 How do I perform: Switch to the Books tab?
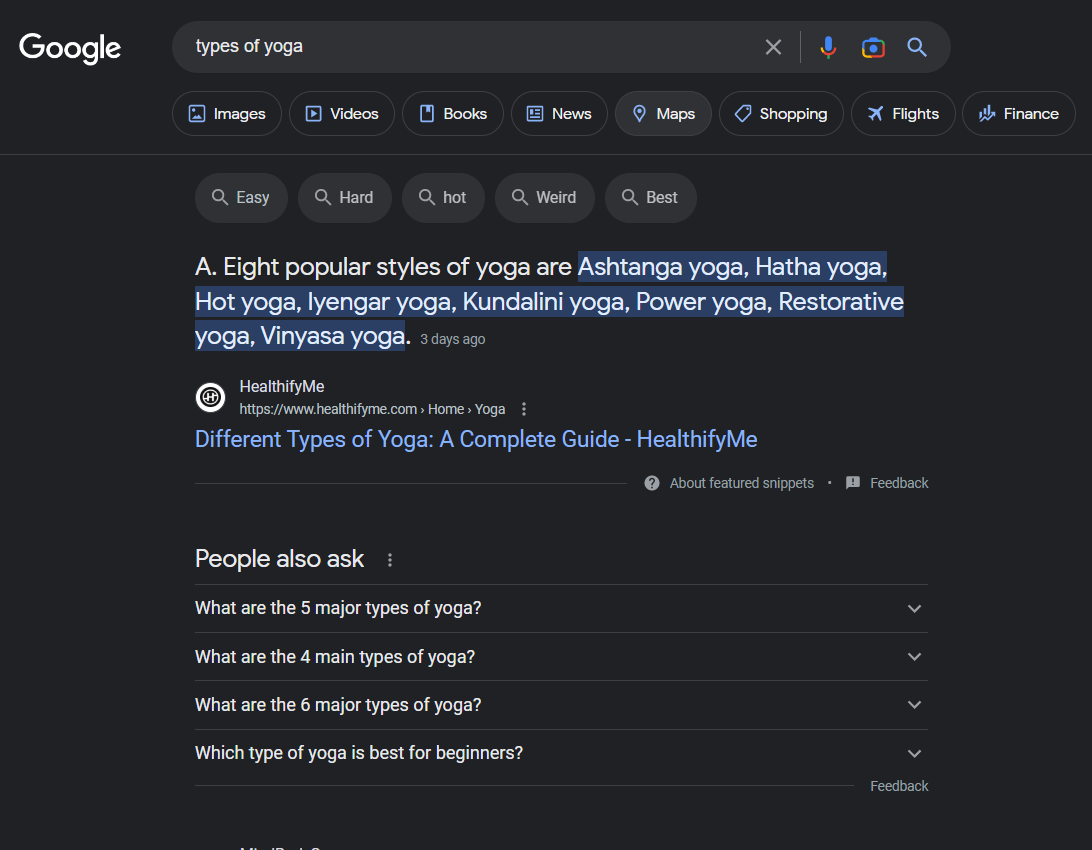[453, 113]
